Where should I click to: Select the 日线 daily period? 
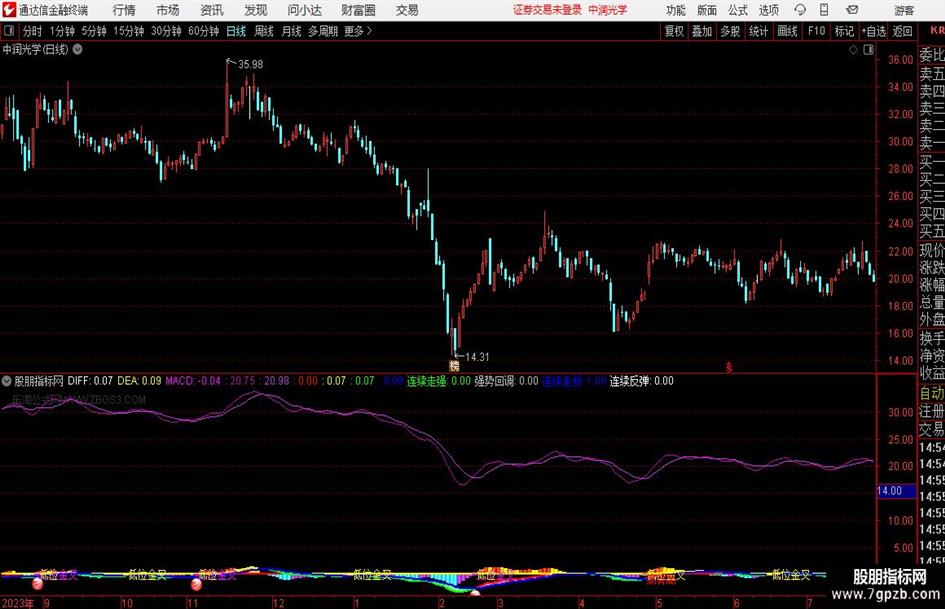[236, 31]
